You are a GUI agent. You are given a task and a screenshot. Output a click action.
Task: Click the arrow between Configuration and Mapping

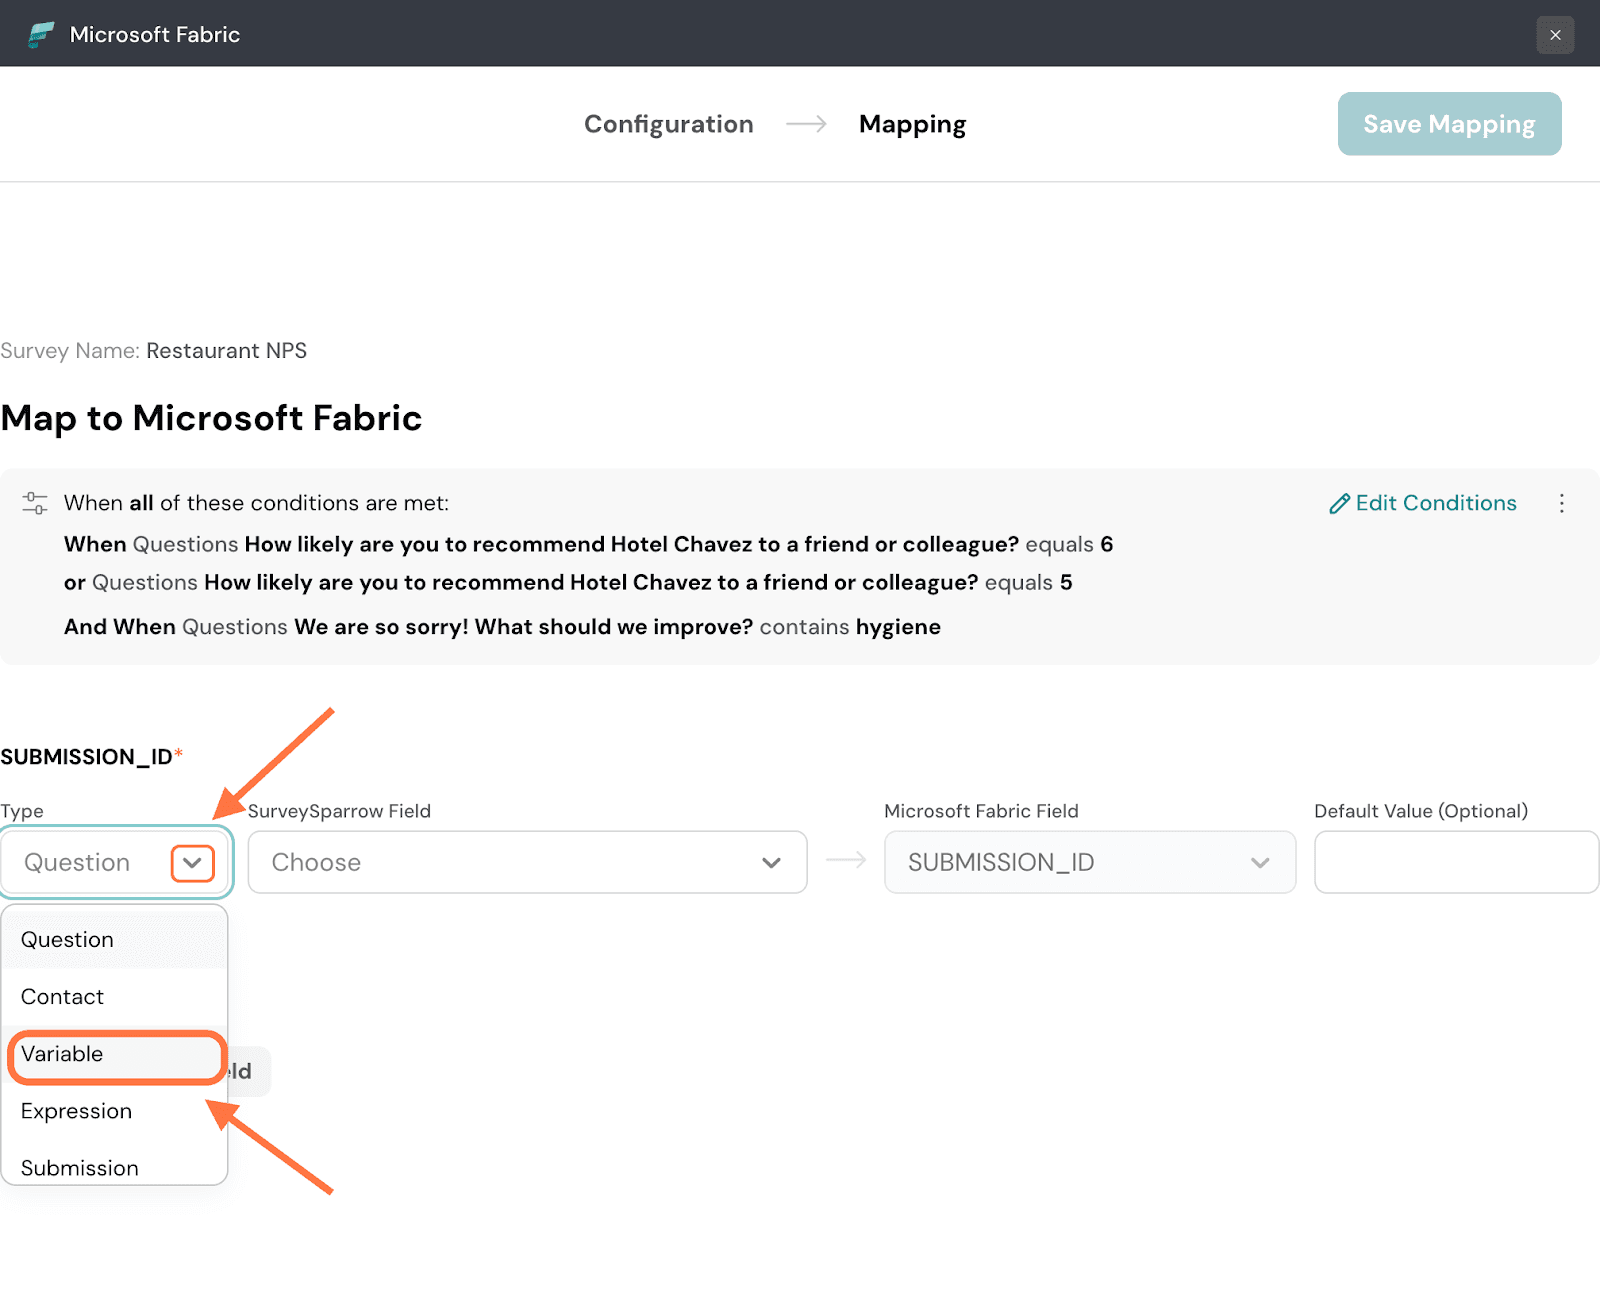pyautogui.click(x=806, y=124)
